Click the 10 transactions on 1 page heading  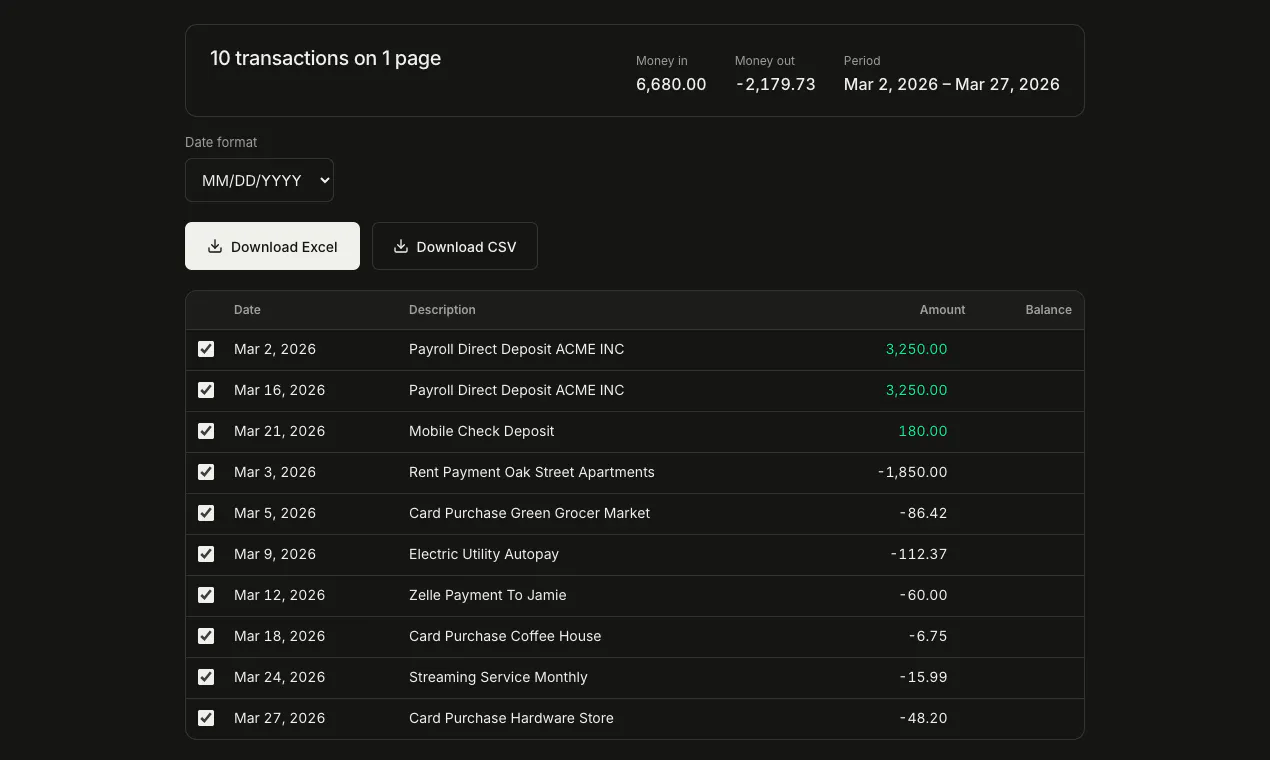point(325,59)
